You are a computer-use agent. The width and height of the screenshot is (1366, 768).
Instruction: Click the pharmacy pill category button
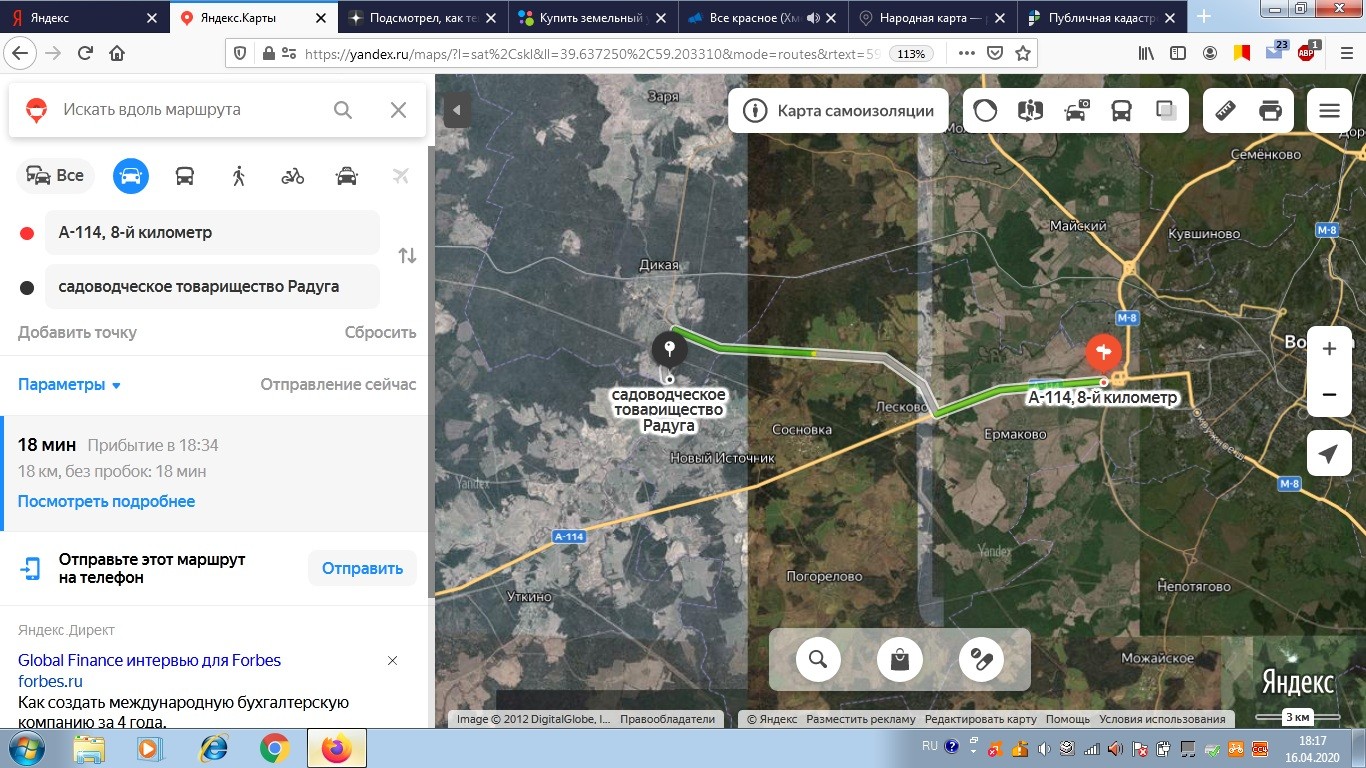980,659
